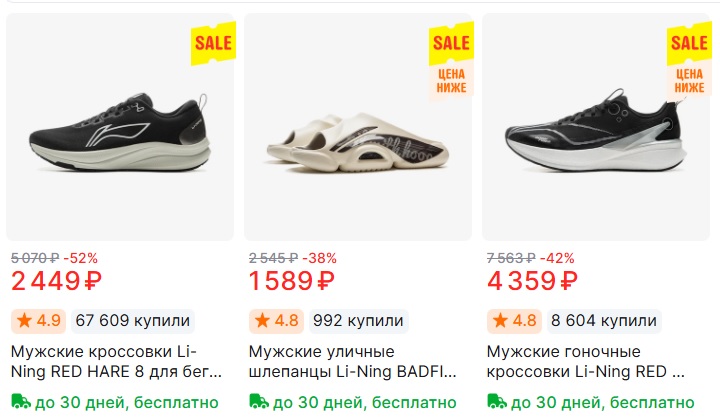720x418 pixels.
Task: Click the 4 359 ₽ price
Action: tap(532, 282)
